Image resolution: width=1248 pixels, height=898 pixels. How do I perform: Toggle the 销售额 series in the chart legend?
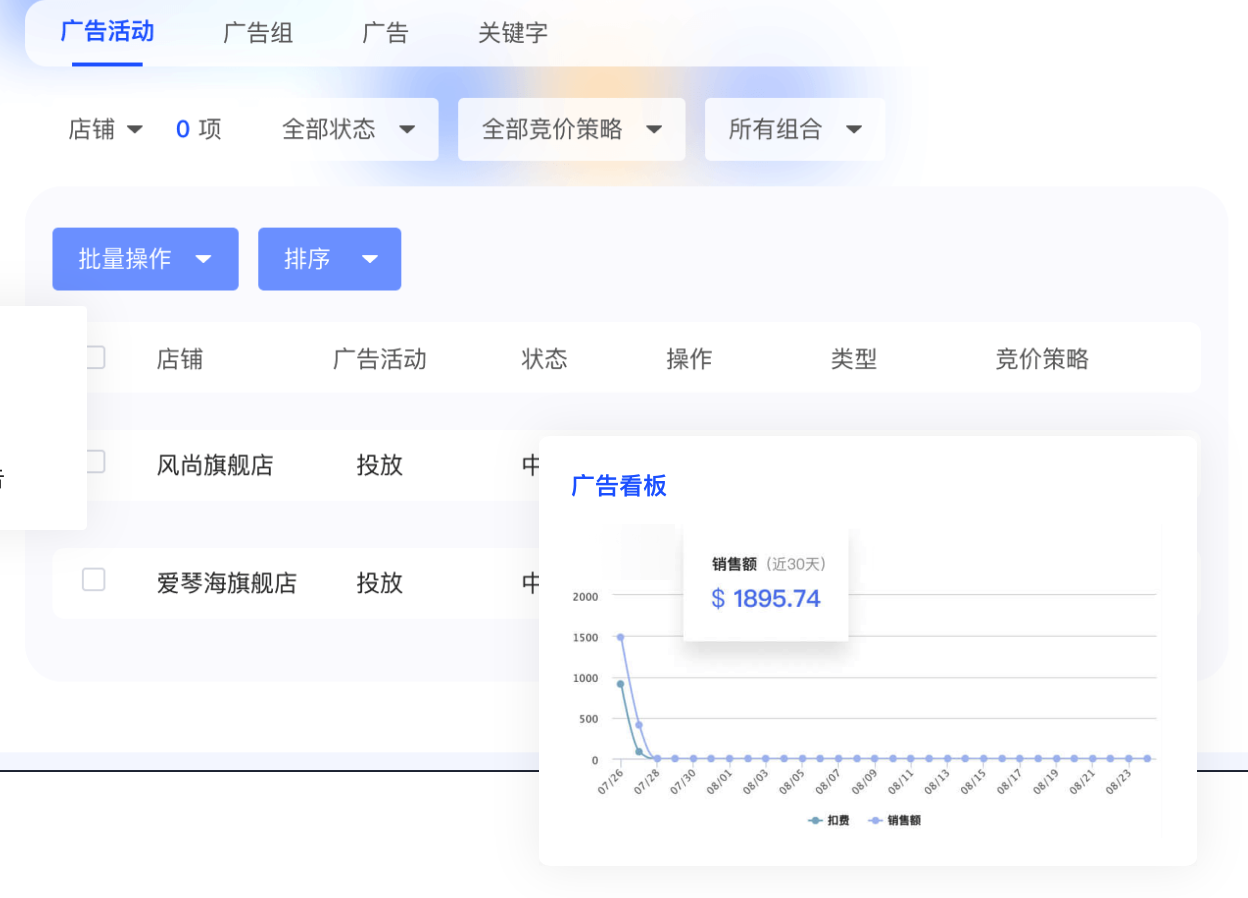(x=893, y=818)
